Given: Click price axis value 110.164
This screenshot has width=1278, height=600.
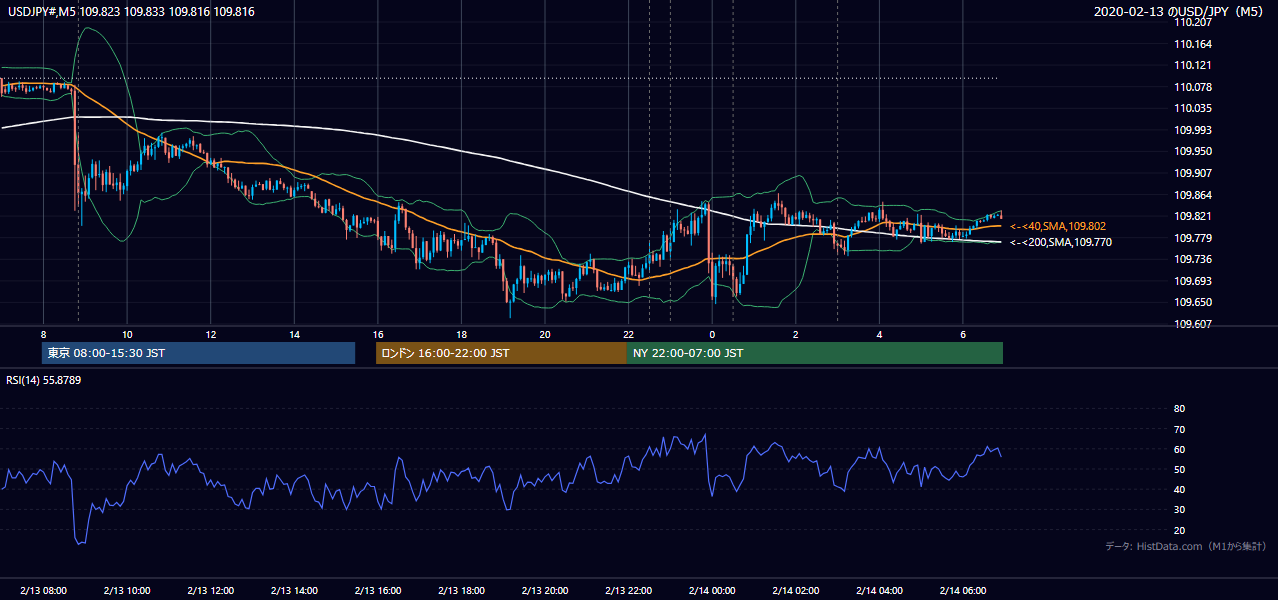Looking at the screenshot, I should click(1194, 44).
